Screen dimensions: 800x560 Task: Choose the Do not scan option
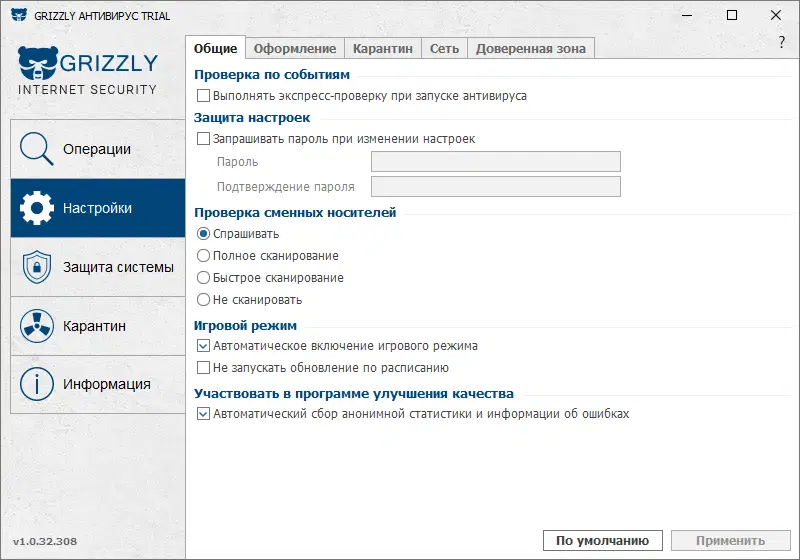pyautogui.click(x=204, y=300)
